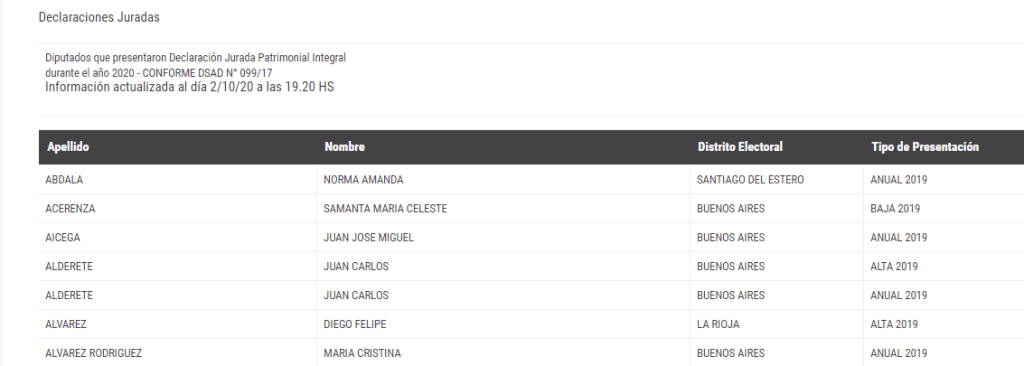Image resolution: width=1024 pixels, height=366 pixels.
Task: Click ALTA 2019 in ALVAREZ row
Action: (x=894, y=324)
